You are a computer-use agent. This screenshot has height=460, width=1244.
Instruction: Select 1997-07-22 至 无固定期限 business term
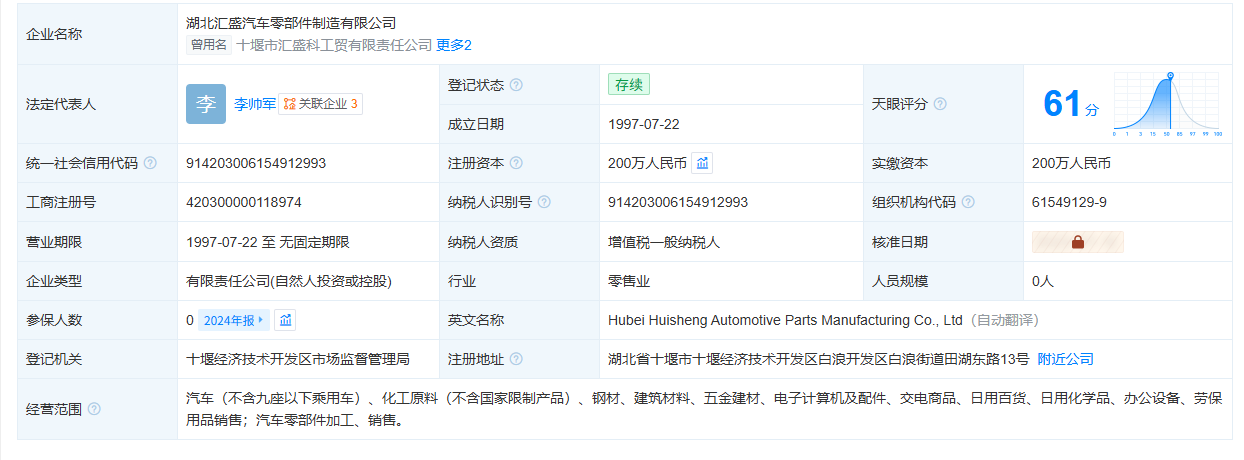(268, 242)
